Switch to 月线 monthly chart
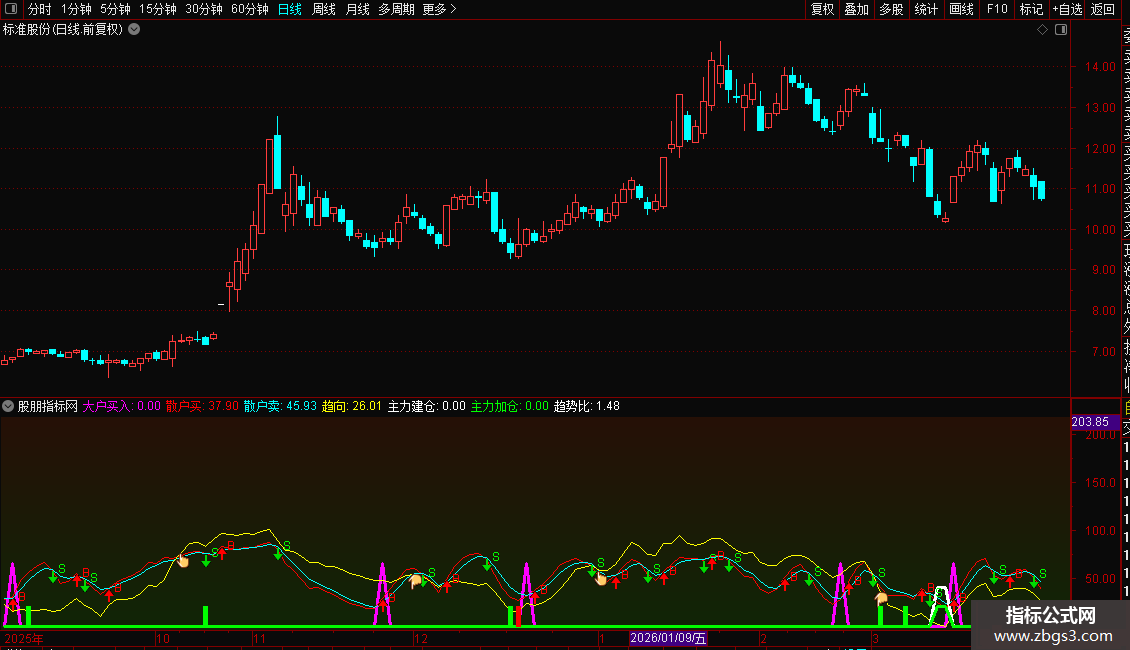The image size is (1130, 650). point(357,9)
